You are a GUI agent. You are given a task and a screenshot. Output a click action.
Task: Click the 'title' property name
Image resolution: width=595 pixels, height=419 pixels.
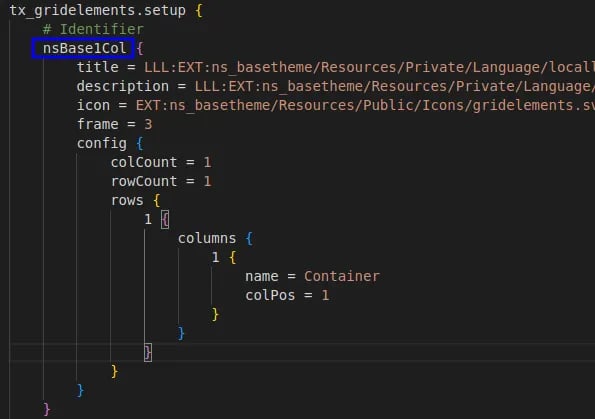[98, 67]
